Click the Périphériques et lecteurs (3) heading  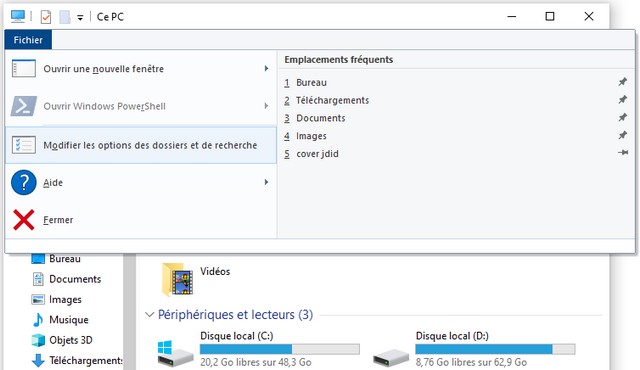[x=236, y=315]
